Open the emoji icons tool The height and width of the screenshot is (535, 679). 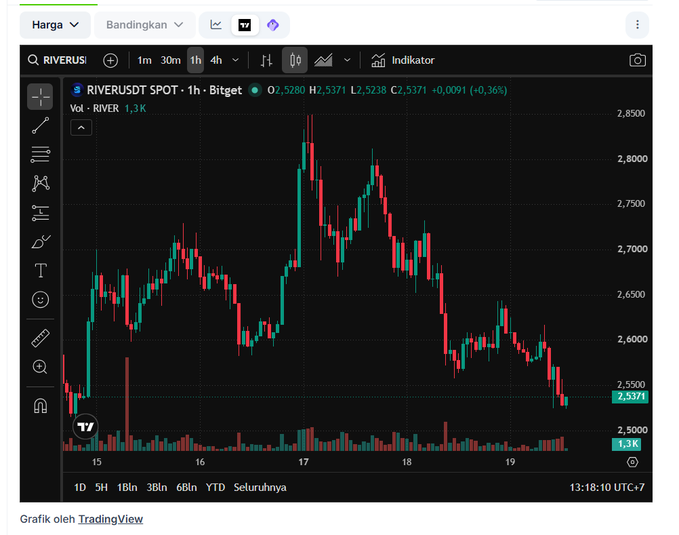[40, 300]
